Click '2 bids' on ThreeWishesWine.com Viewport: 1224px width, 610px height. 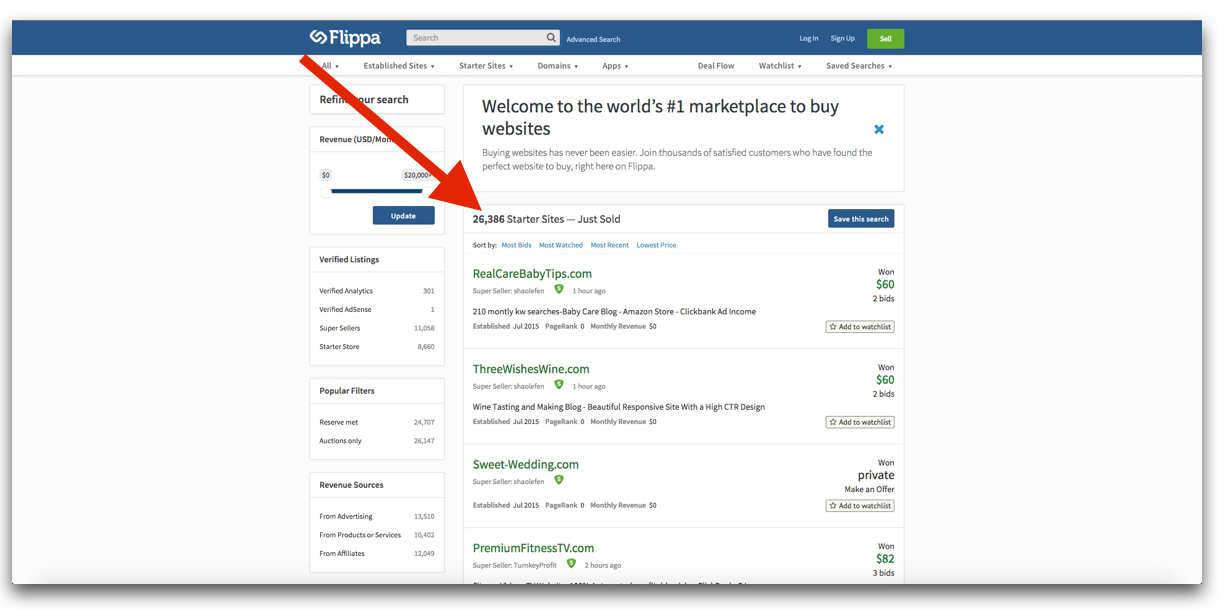(x=883, y=394)
